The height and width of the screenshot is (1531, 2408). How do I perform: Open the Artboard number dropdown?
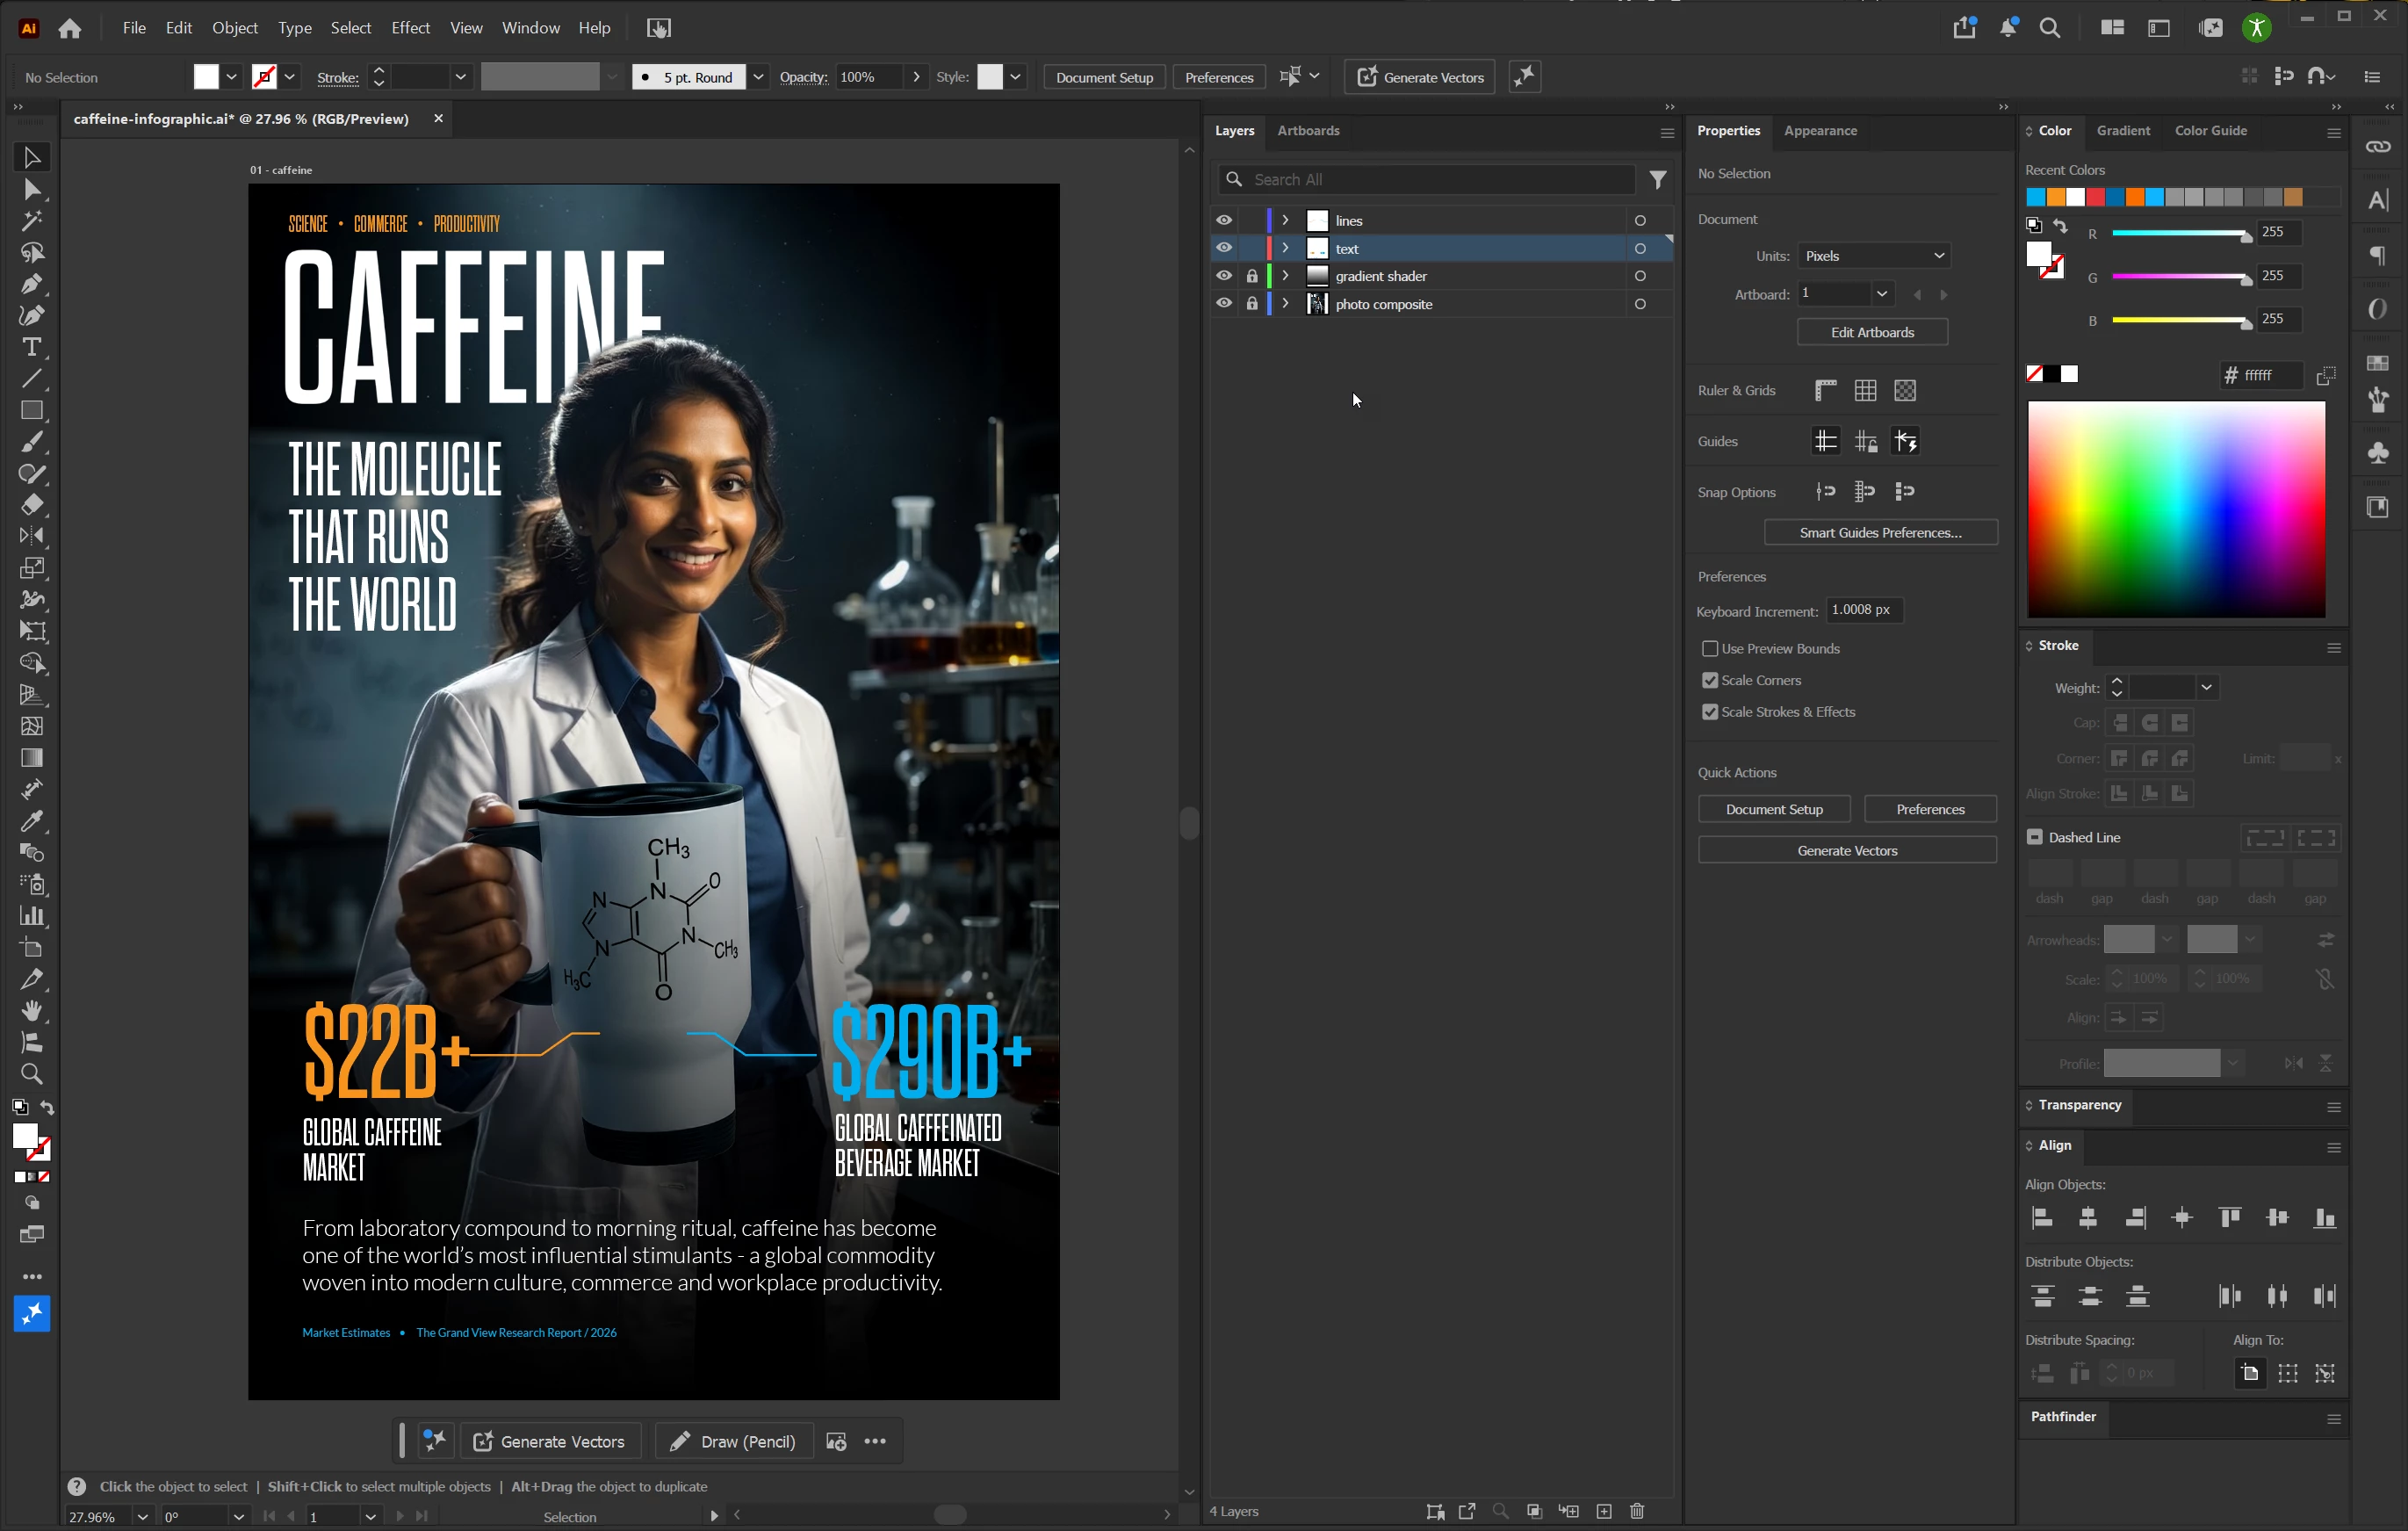[1881, 294]
